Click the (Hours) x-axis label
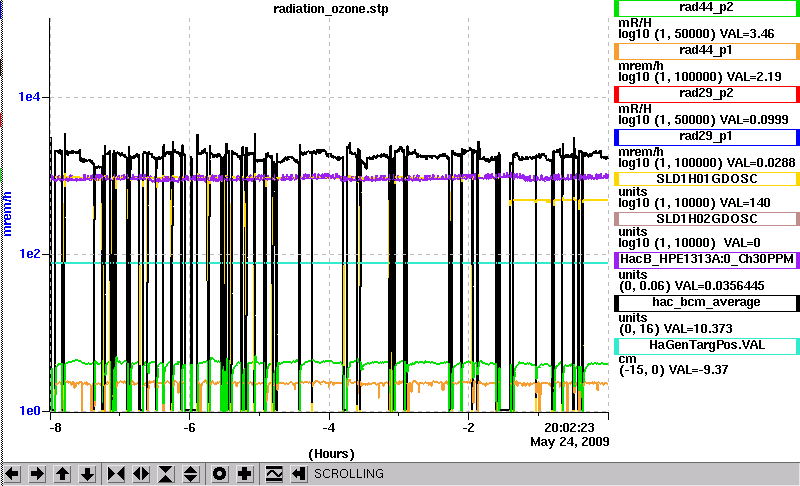 click(331, 454)
